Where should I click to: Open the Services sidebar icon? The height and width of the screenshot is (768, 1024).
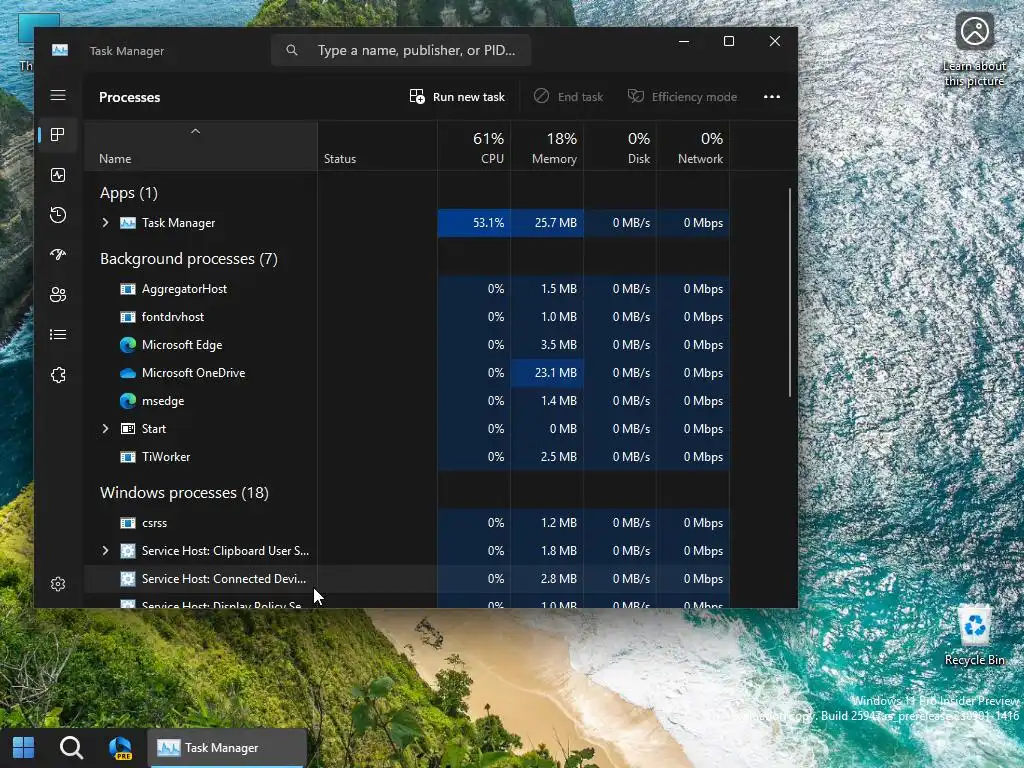point(58,375)
